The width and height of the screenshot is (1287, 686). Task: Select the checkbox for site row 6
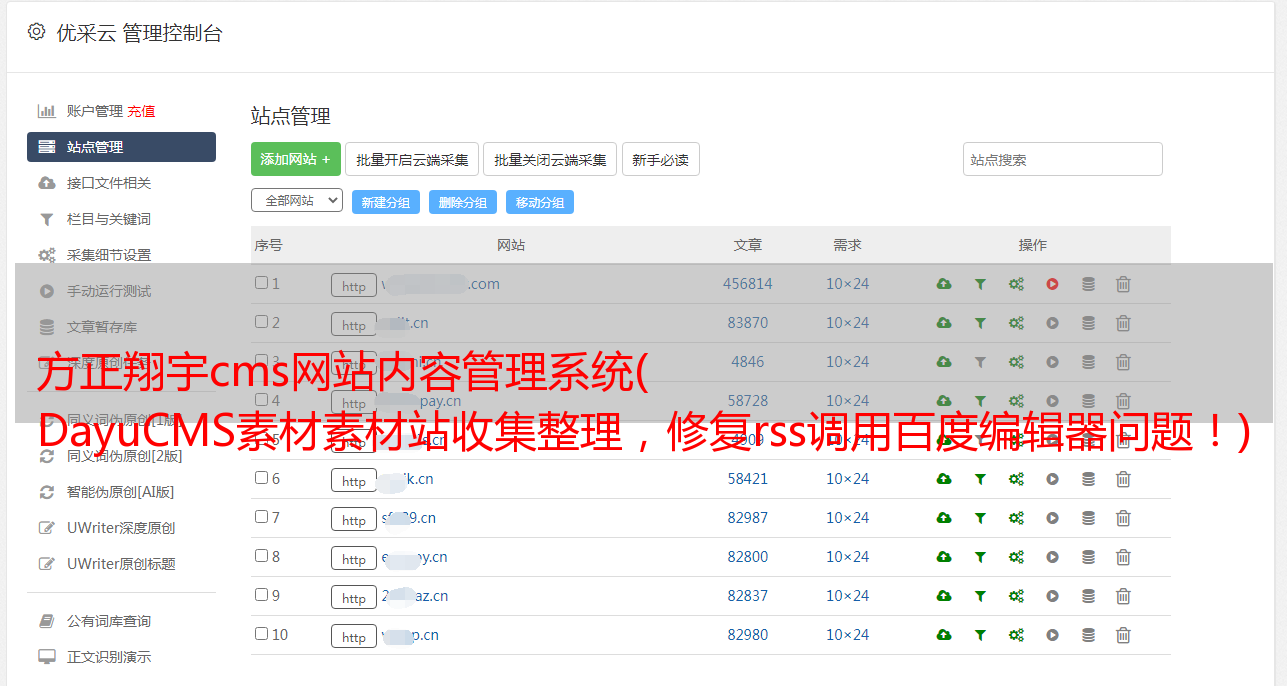261,478
